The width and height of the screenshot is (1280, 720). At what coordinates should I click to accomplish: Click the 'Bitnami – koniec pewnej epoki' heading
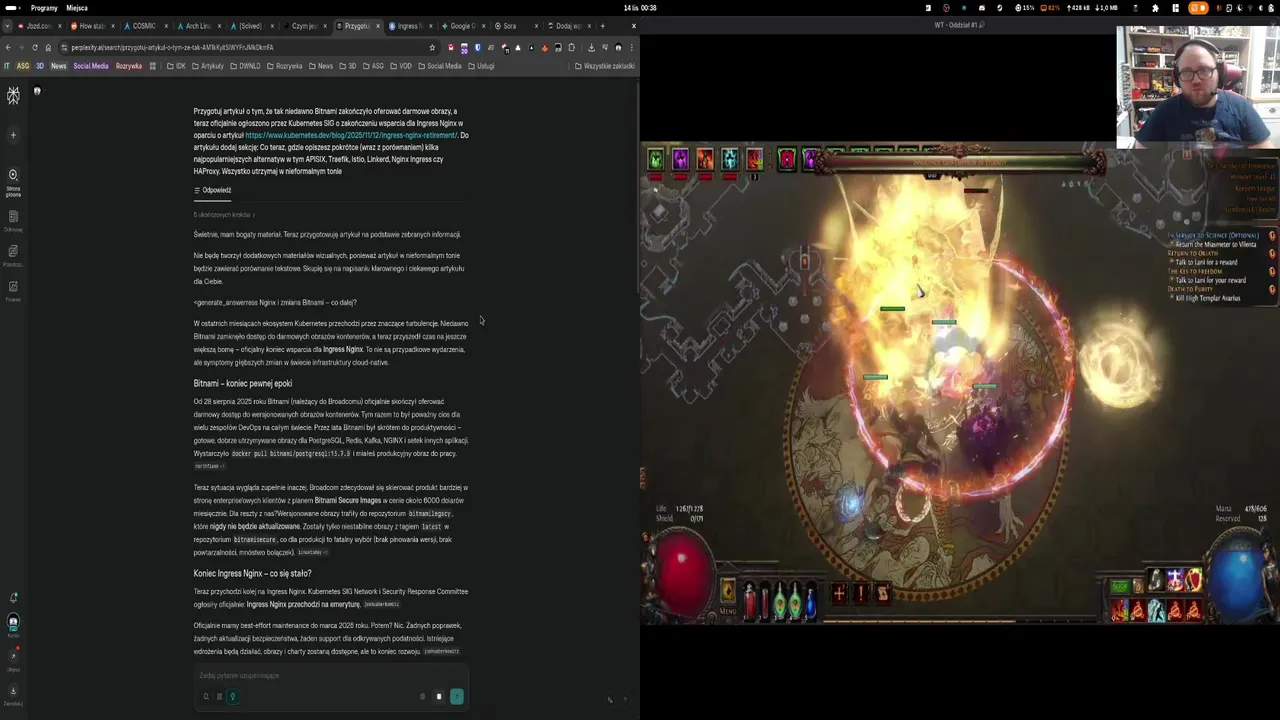pyautogui.click(x=243, y=384)
